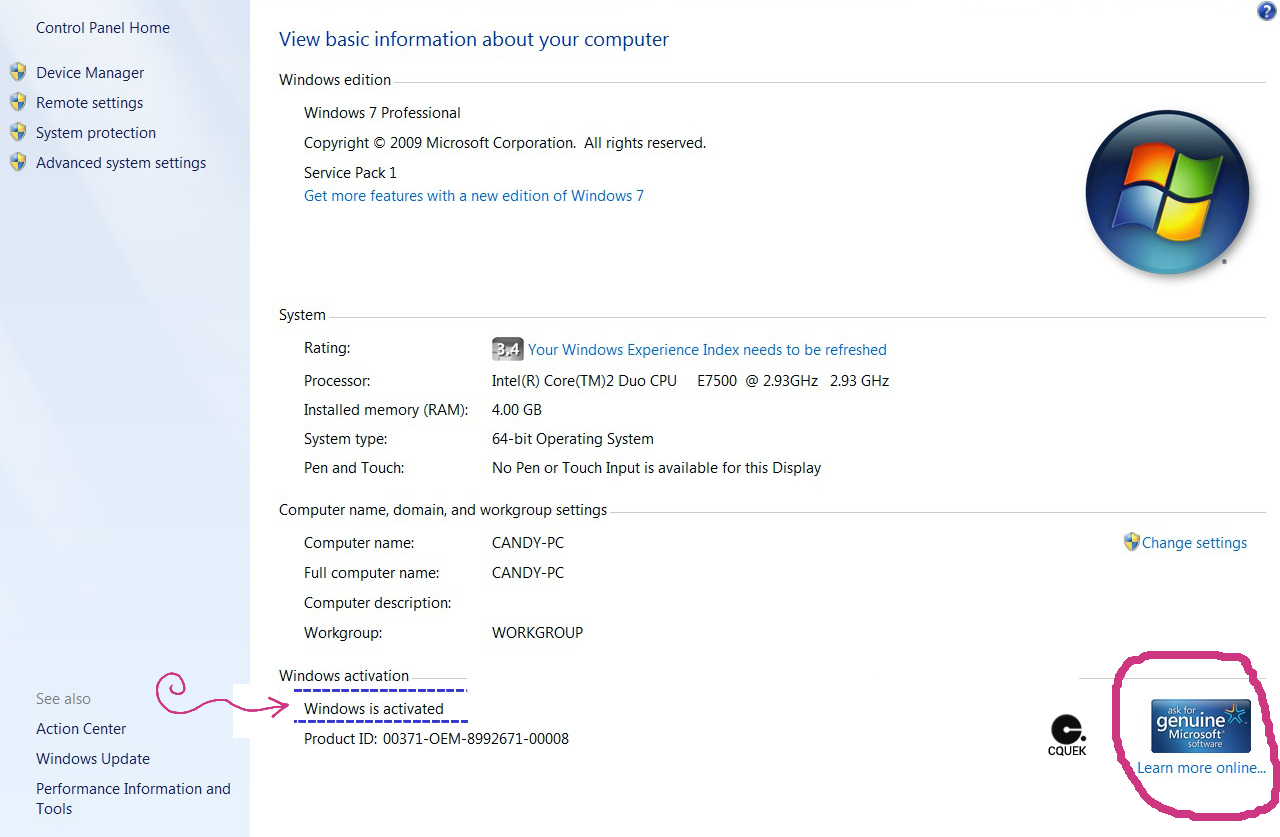Click the Installed memory (RAM) label
Viewport: 1280px width, 837px height.
tap(386, 410)
